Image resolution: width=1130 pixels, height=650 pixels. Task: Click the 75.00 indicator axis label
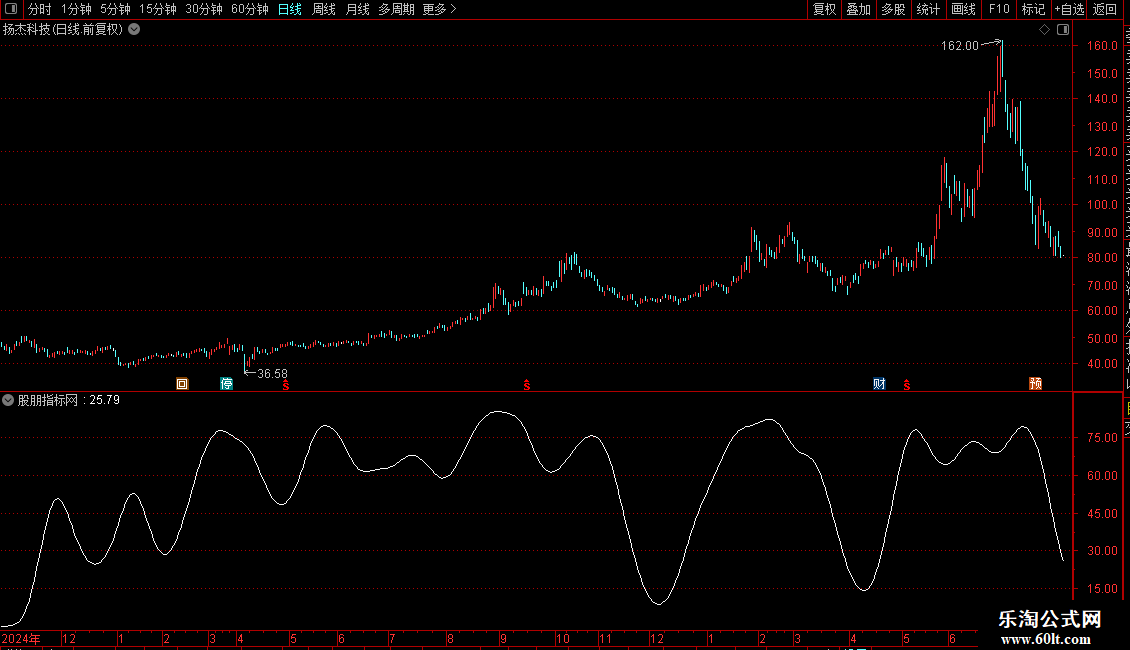tap(1103, 437)
